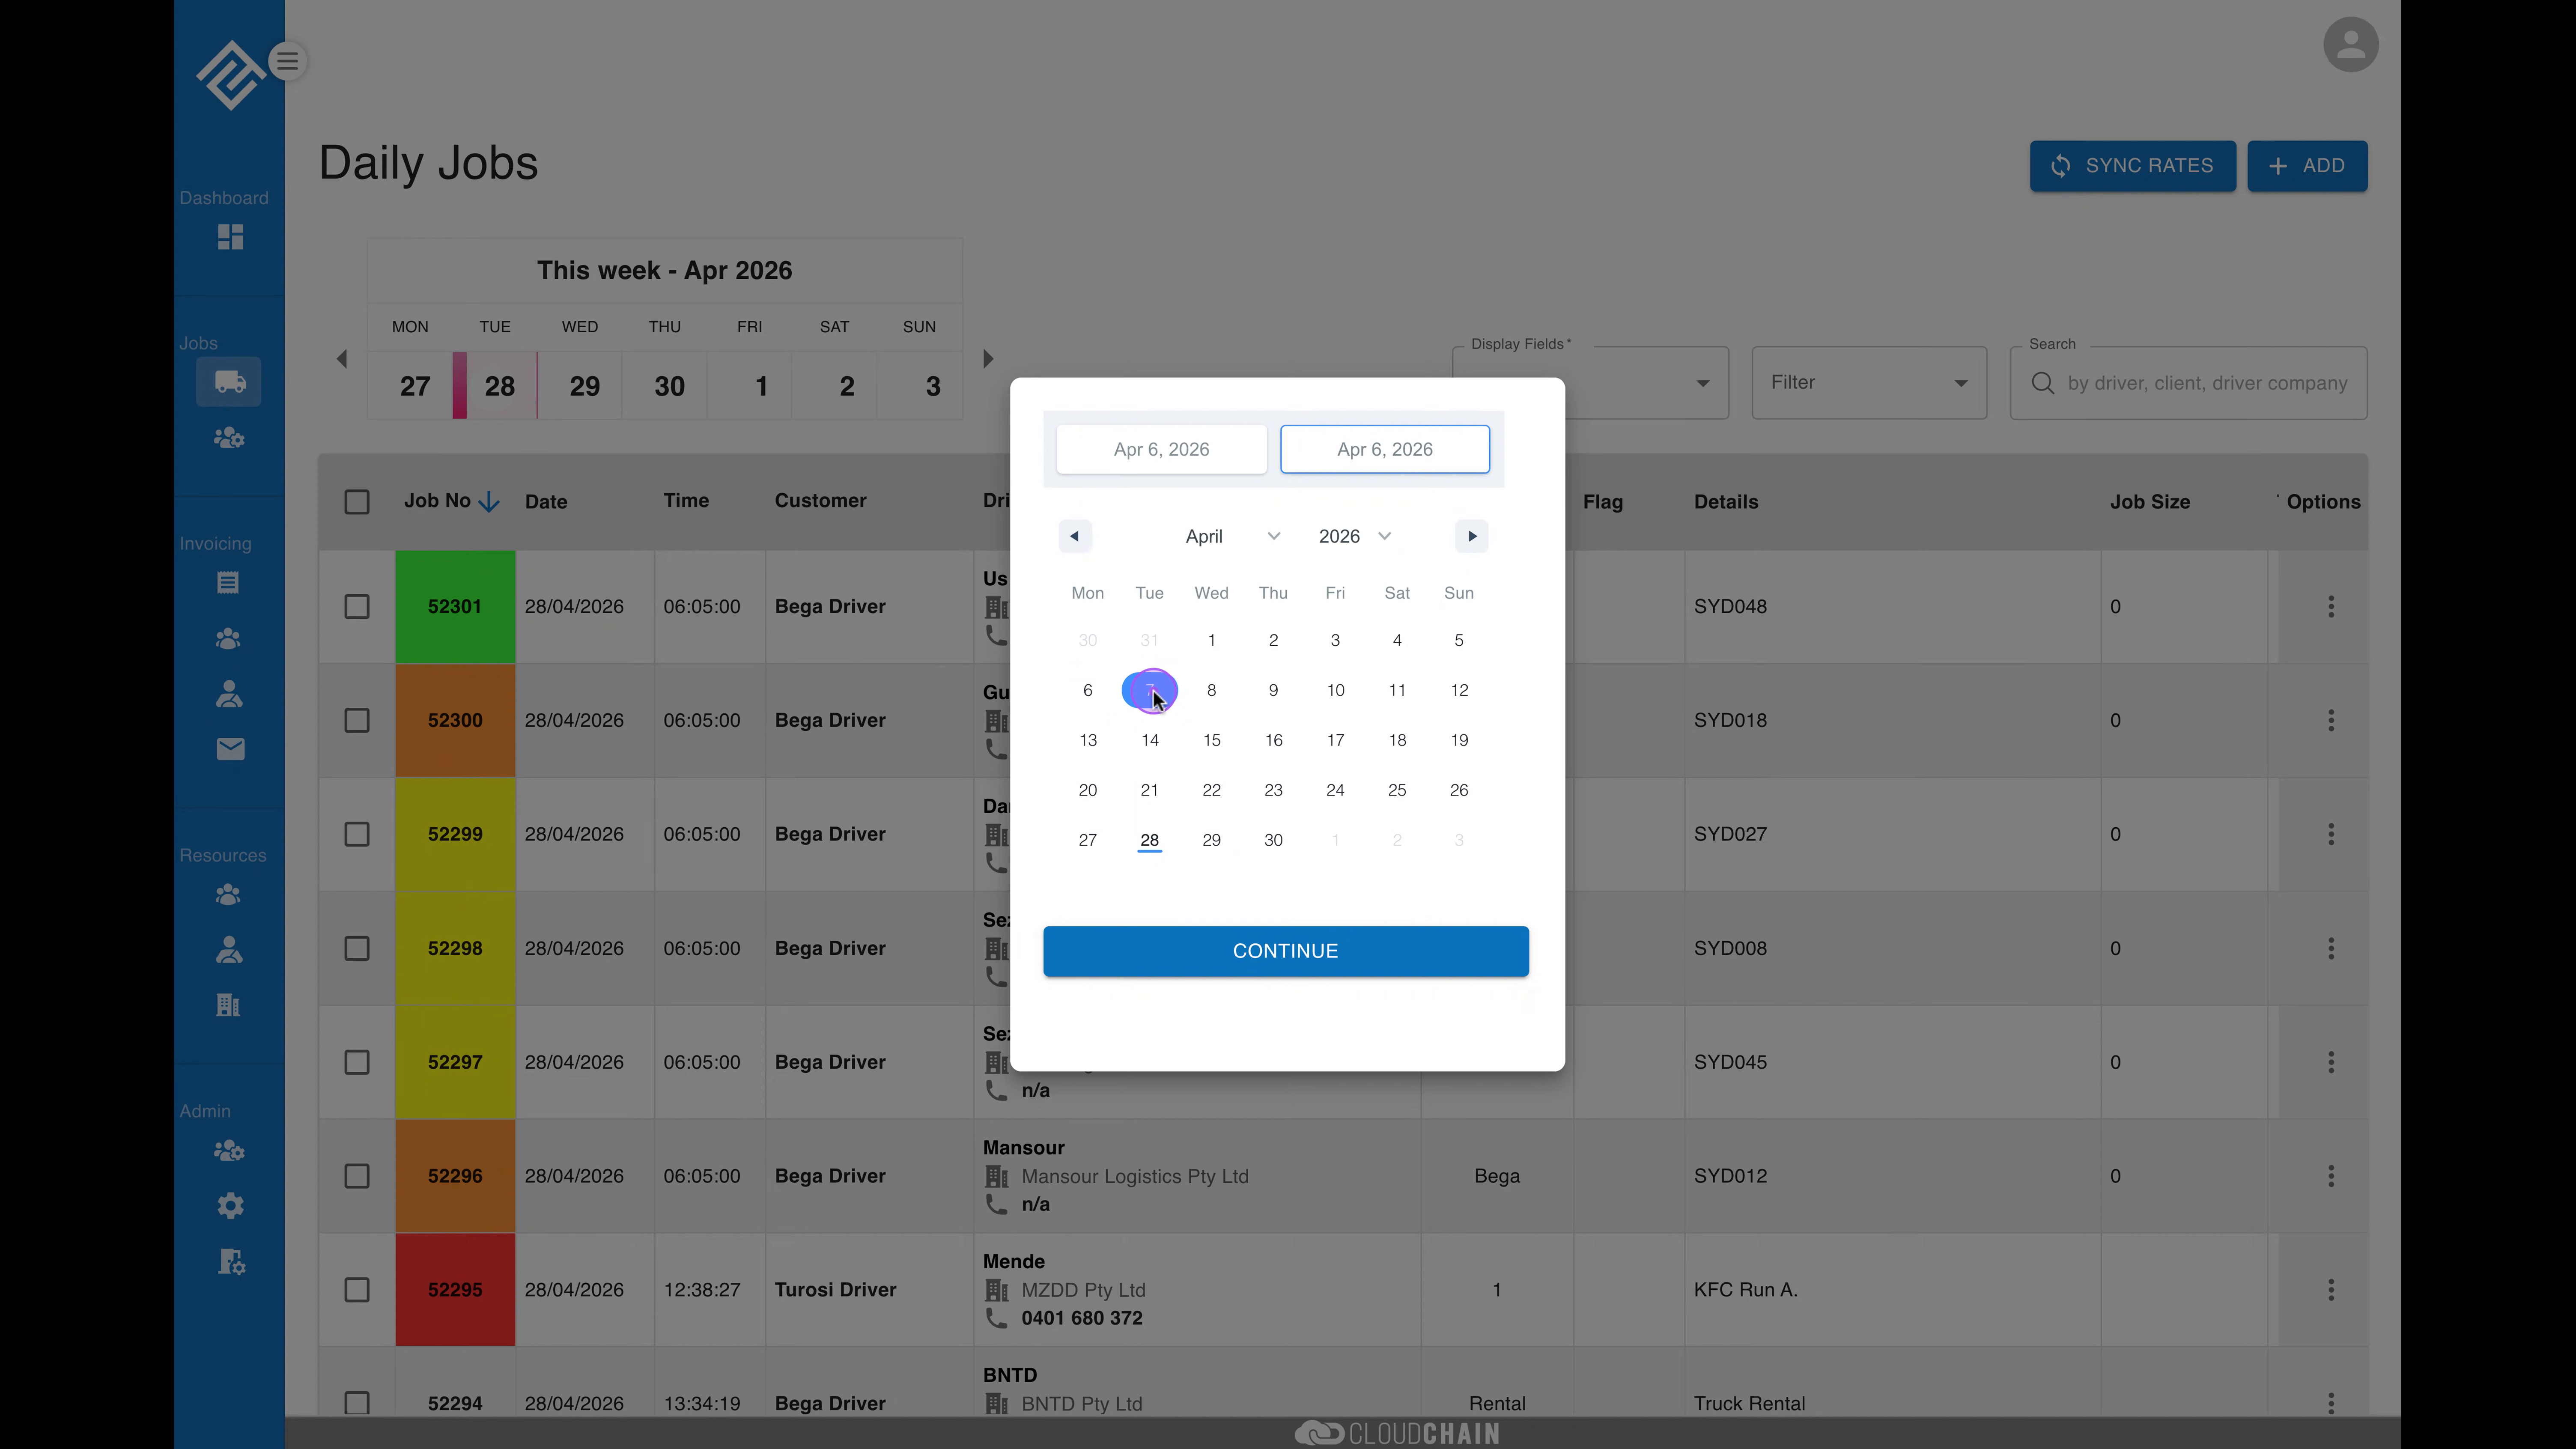Pick April 6 in calendar

point(1087,691)
